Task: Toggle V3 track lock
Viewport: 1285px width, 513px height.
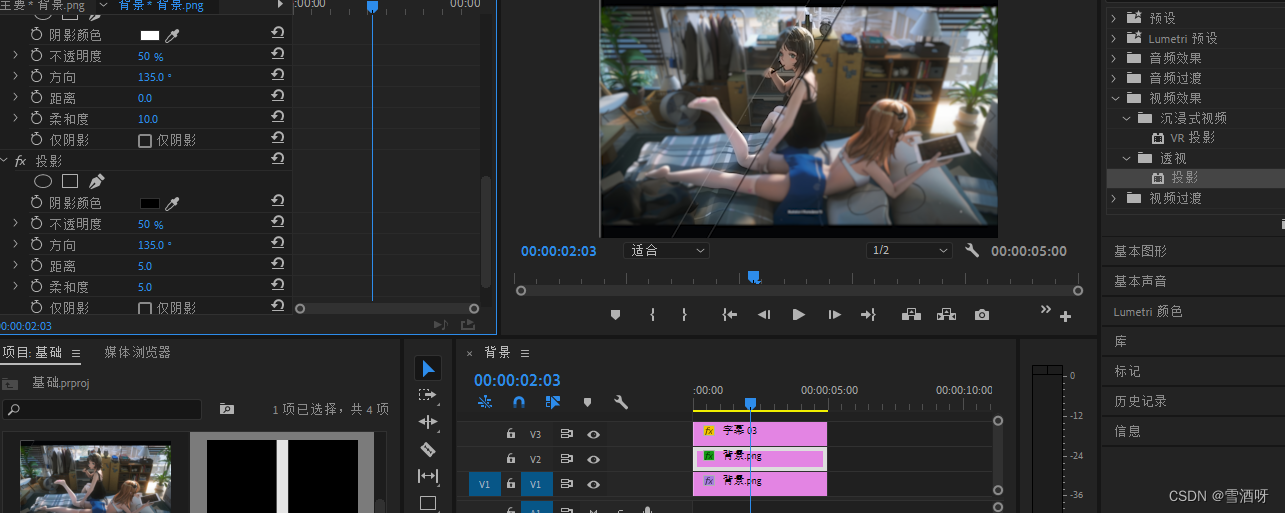Action: tap(510, 434)
